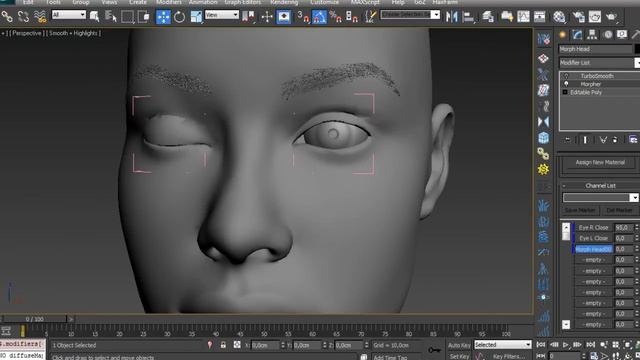Image resolution: width=640 pixels, height=360 pixels.
Task: Click the Eye R Close channel button
Action: [x=593, y=227]
